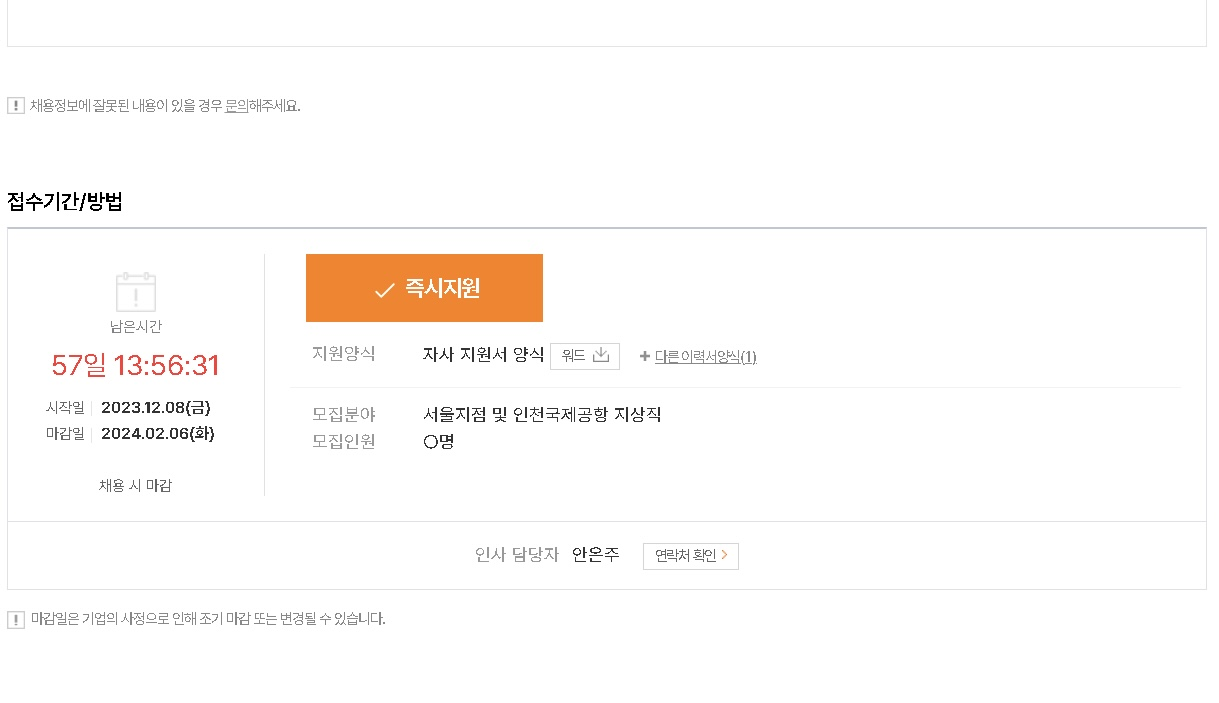The width and height of the screenshot is (1219, 703).
Task: Open 연락처 확인 for the HR contact
Action: click(691, 556)
